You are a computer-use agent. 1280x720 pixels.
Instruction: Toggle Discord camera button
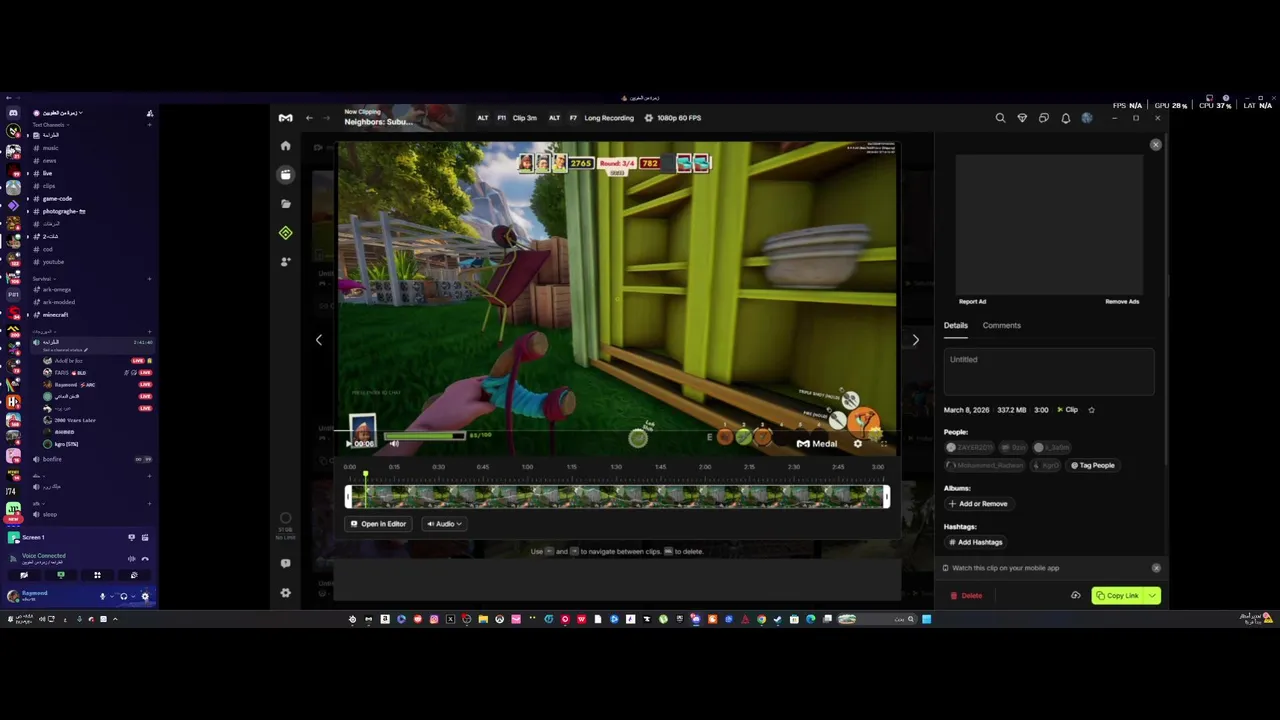24,575
